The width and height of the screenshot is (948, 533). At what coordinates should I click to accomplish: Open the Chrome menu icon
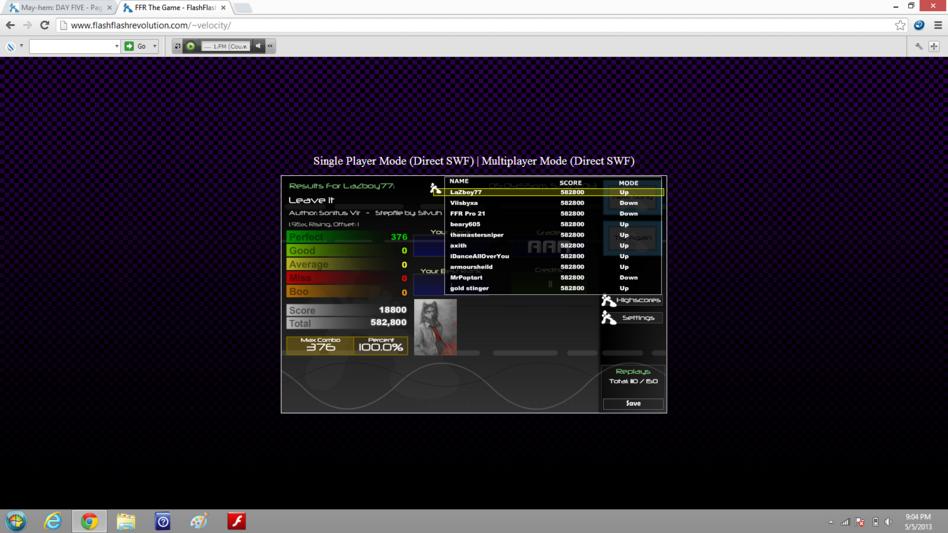click(x=938, y=25)
